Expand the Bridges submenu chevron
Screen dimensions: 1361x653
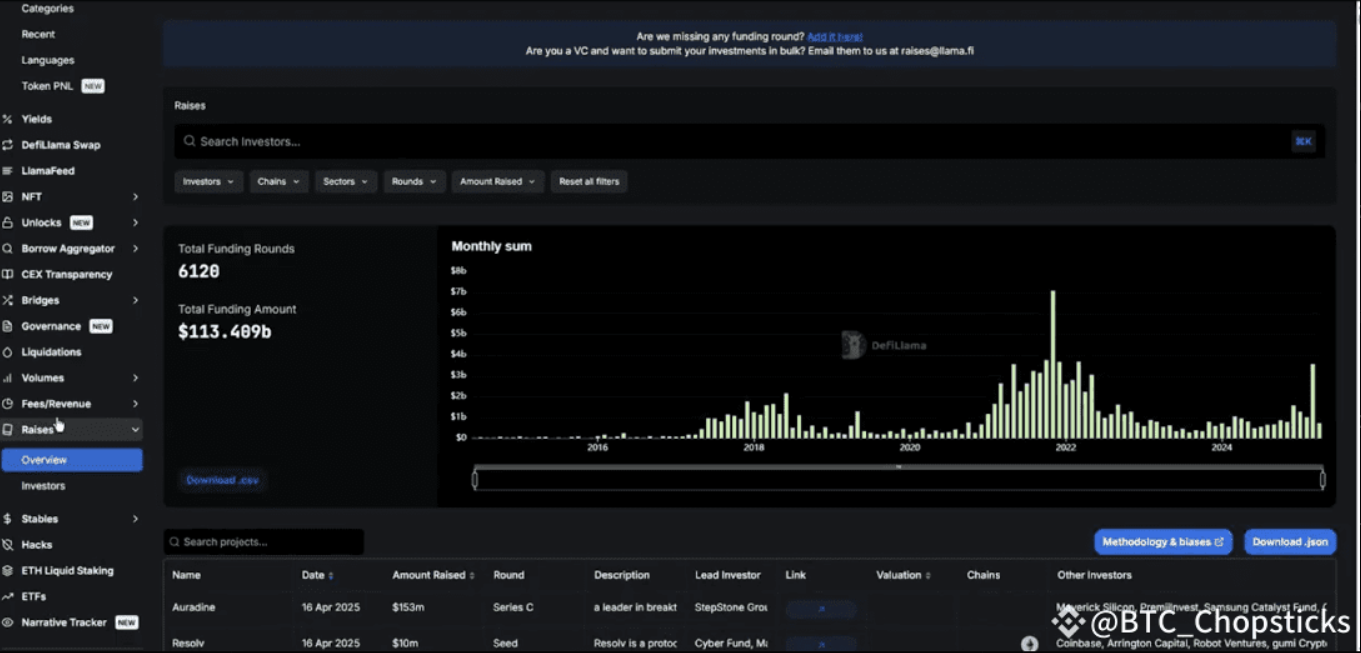pyautogui.click(x=135, y=300)
